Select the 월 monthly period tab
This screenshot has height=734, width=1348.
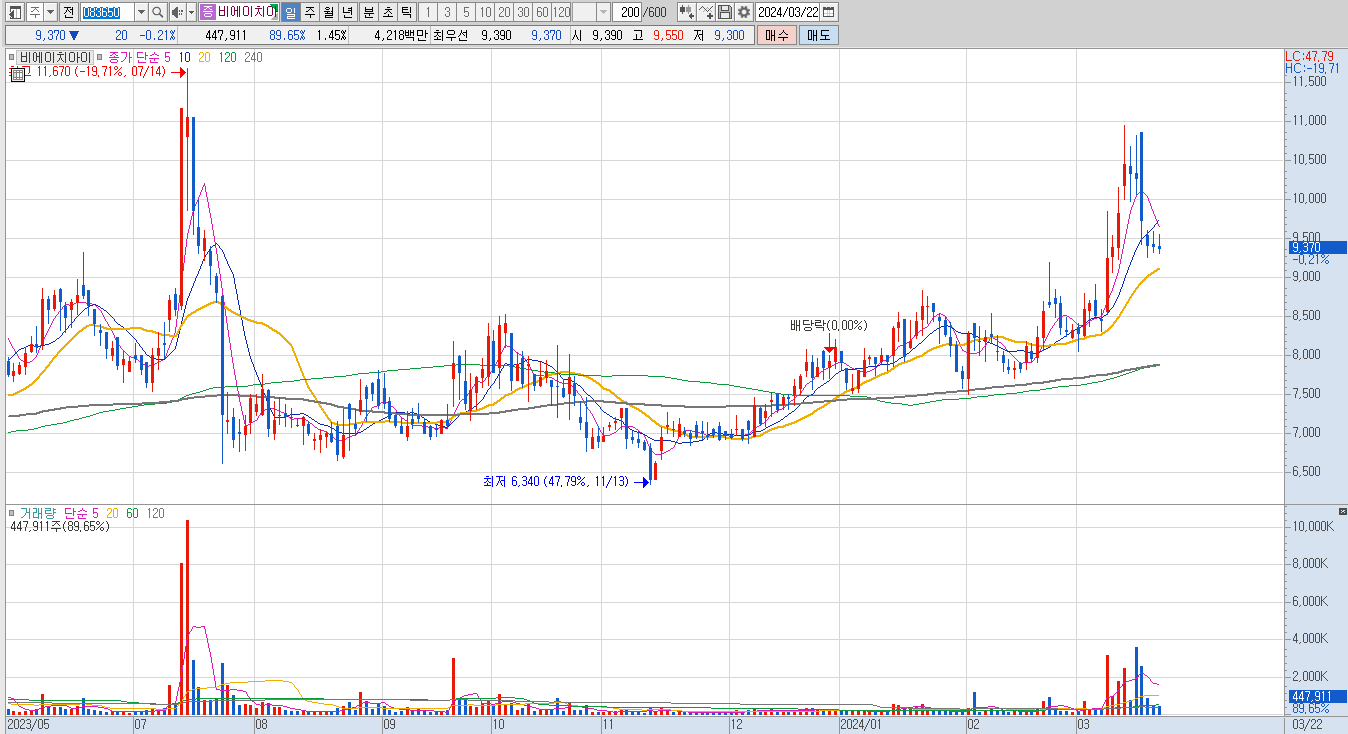tap(328, 12)
